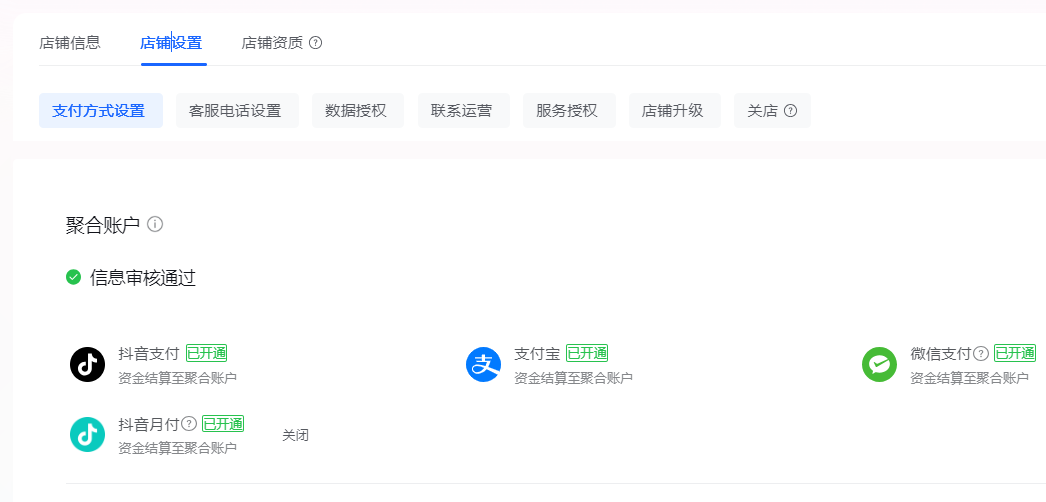Click help icon on the 关店 button
The image size is (1046, 502).
click(791, 111)
